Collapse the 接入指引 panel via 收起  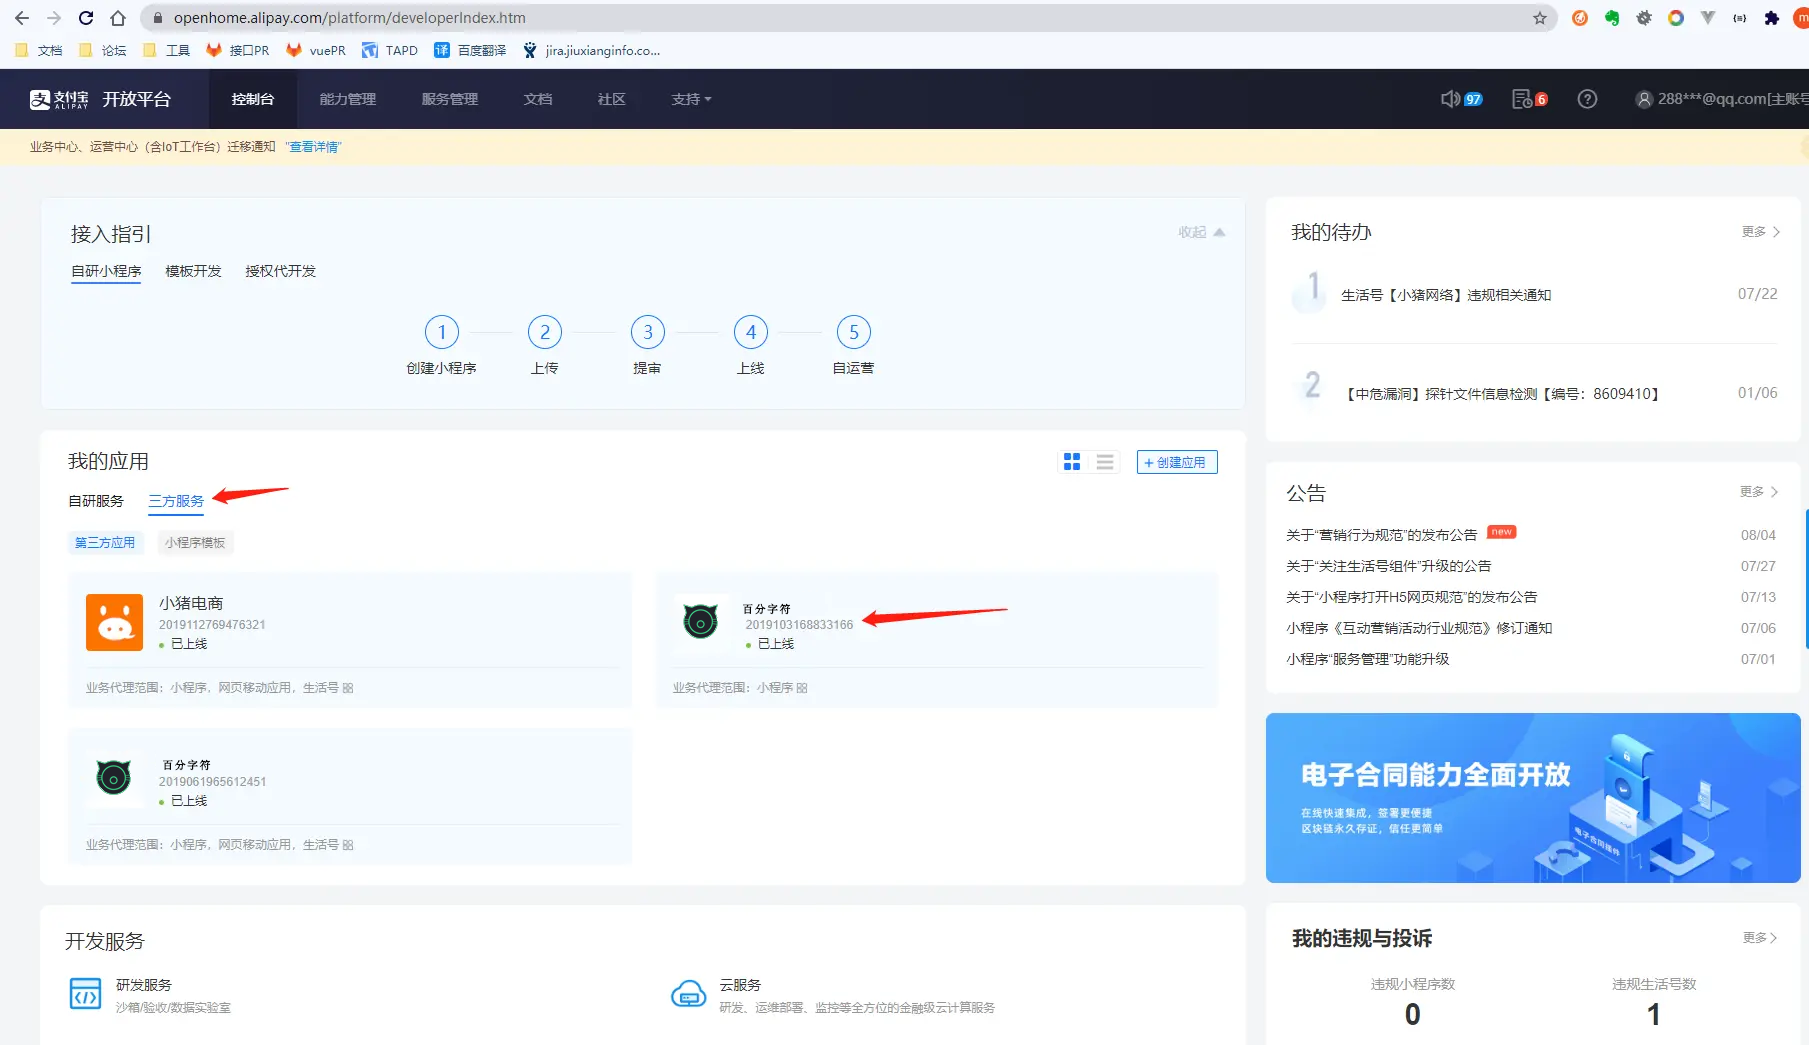tap(1201, 232)
